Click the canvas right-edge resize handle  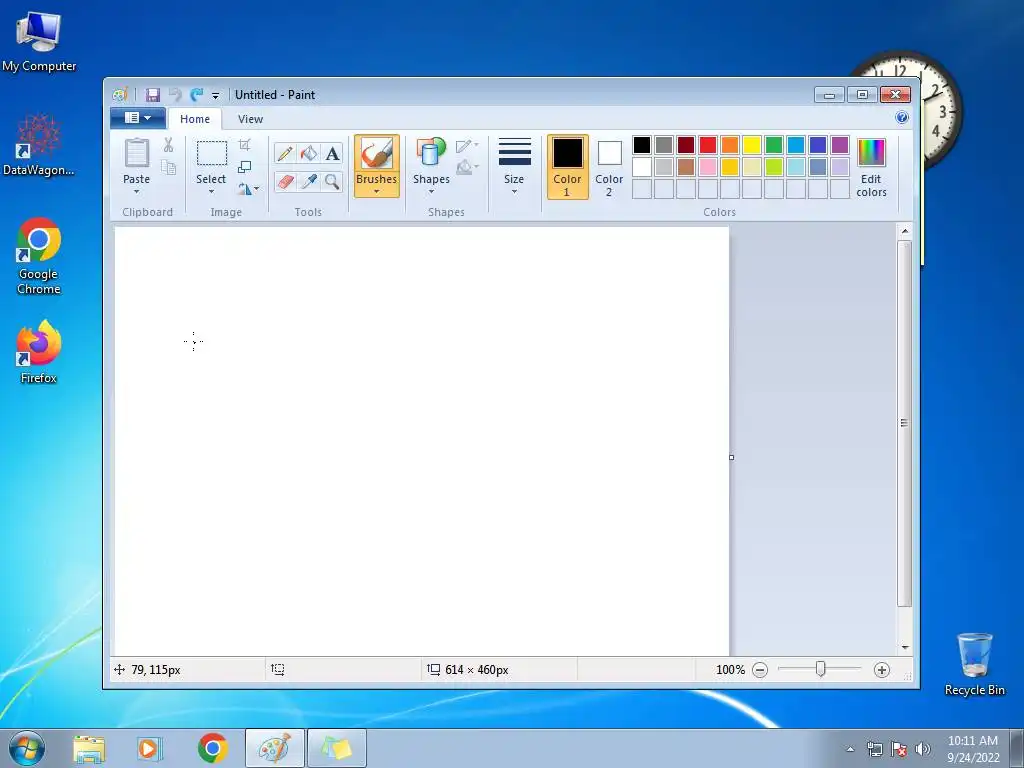[731, 457]
